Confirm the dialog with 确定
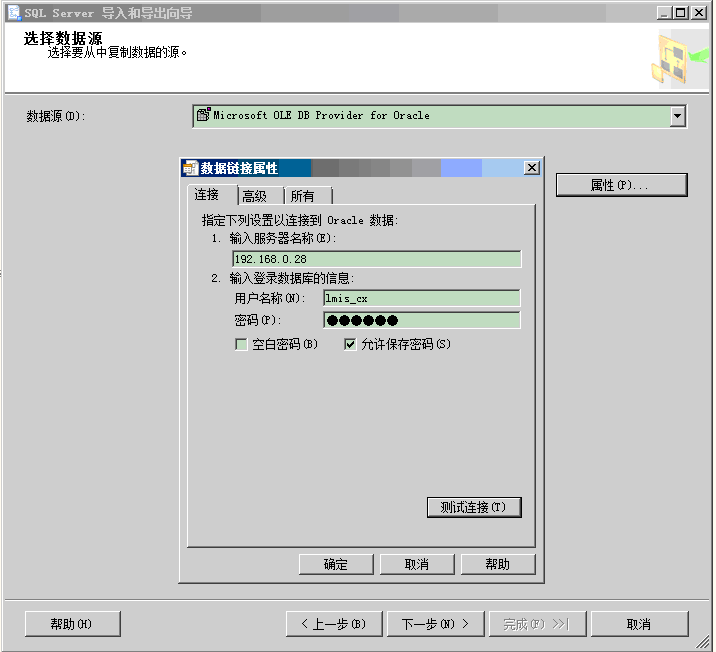This screenshot has height=652, width=716. [x=336, y=565]
